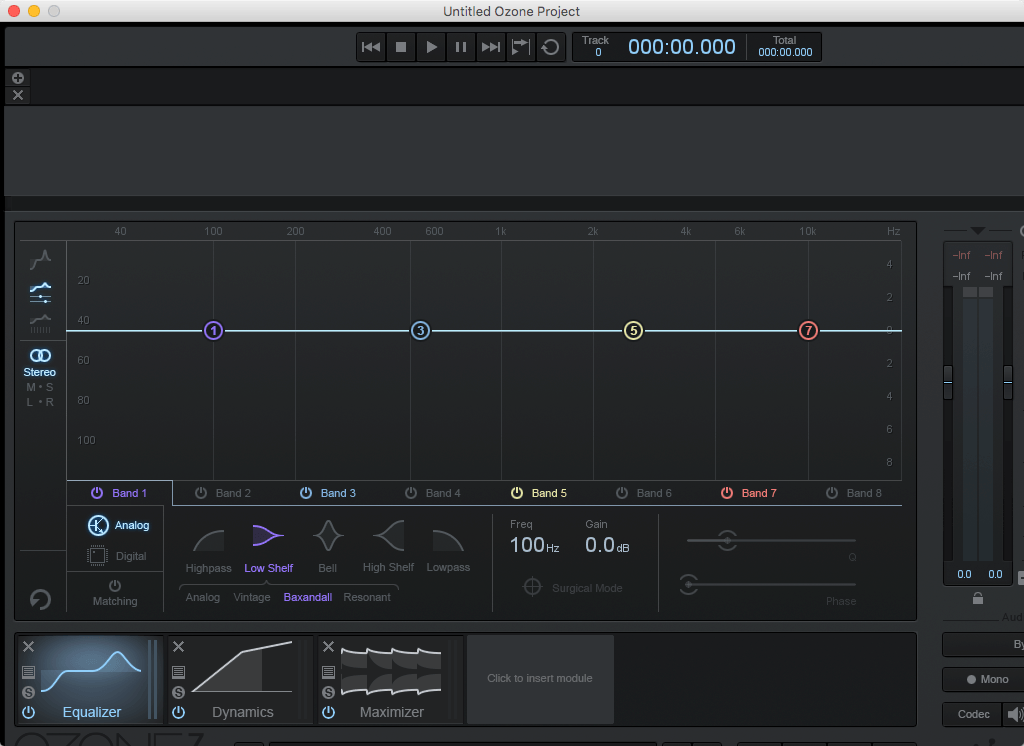
Task: Choose Resonant shelf type
Action: click(x=367, y=597)
